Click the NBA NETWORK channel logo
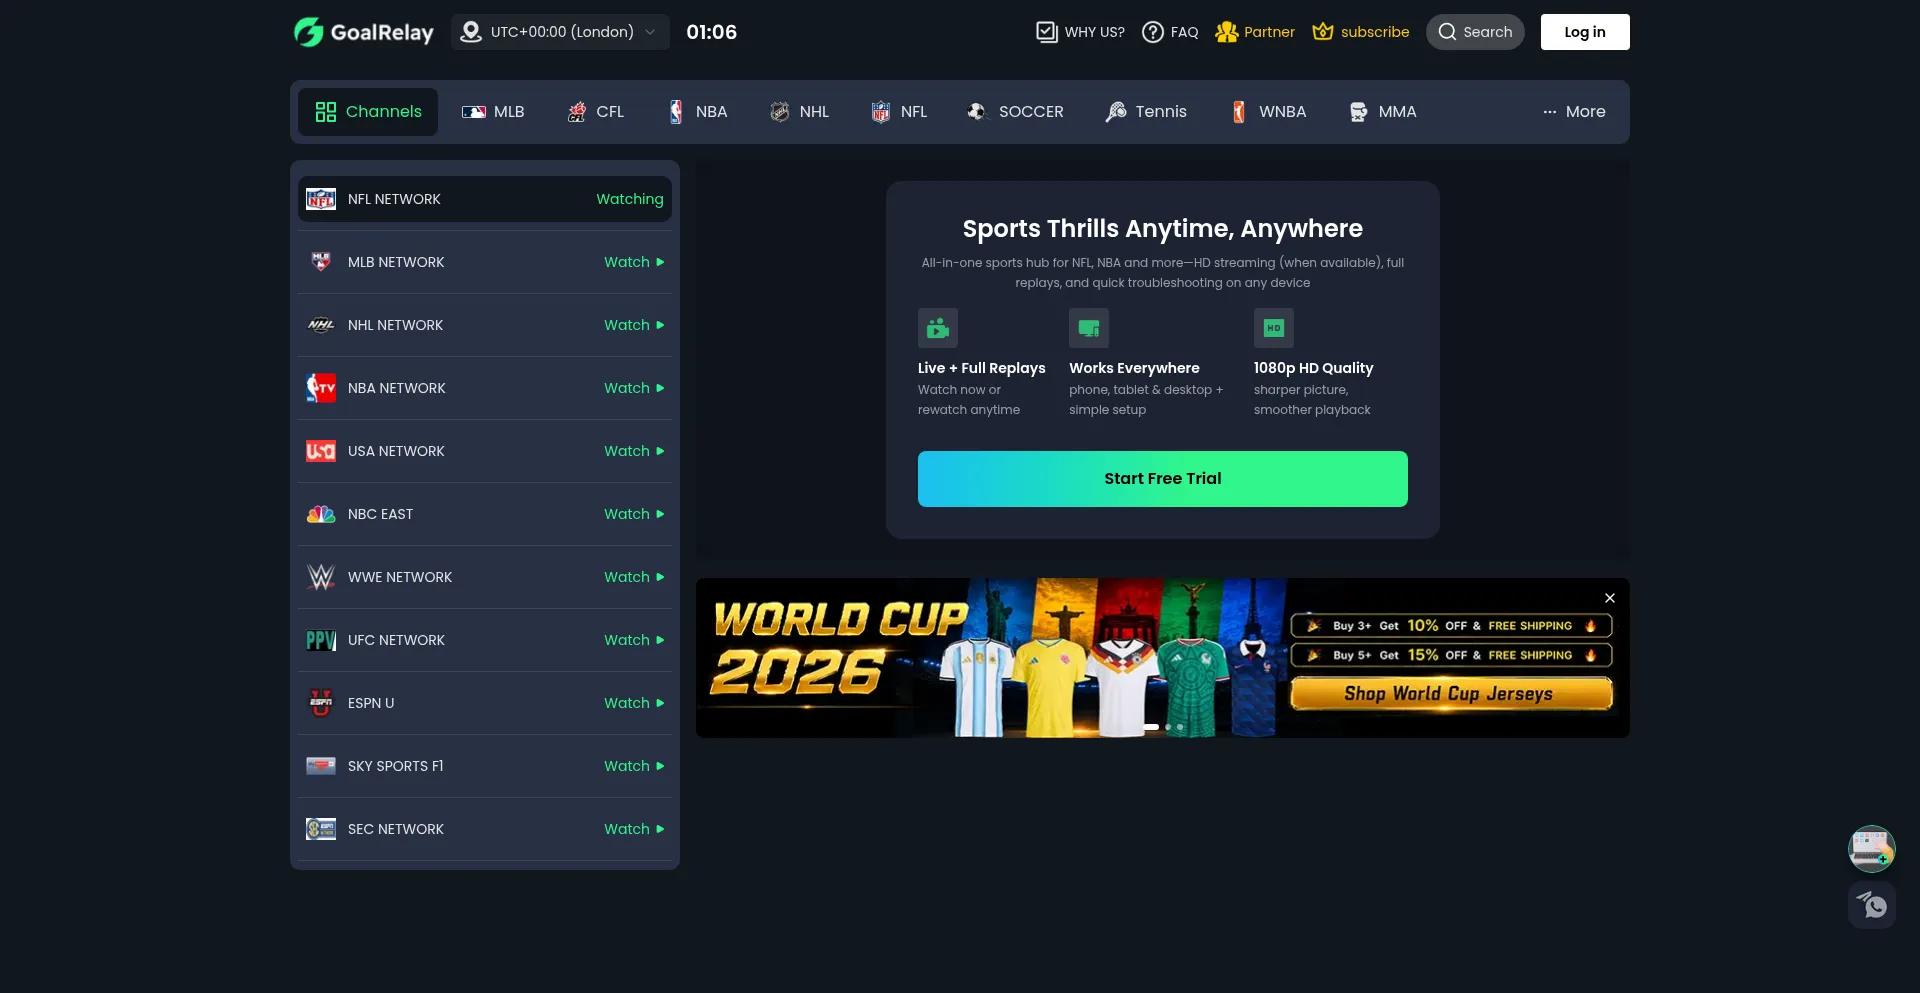The width and height of the screenshot is (1920, 993). [321, 388]
